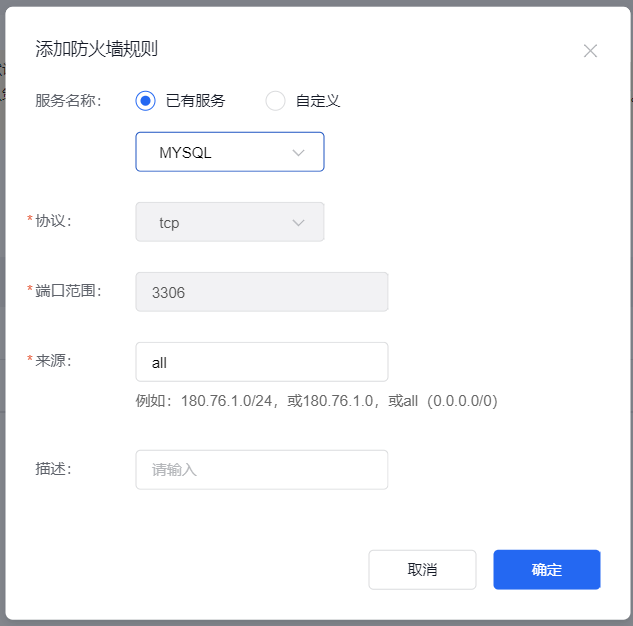633x626 pixels.
Task: Click the port range field showing 3306
Action: click(x=261, y=292)
